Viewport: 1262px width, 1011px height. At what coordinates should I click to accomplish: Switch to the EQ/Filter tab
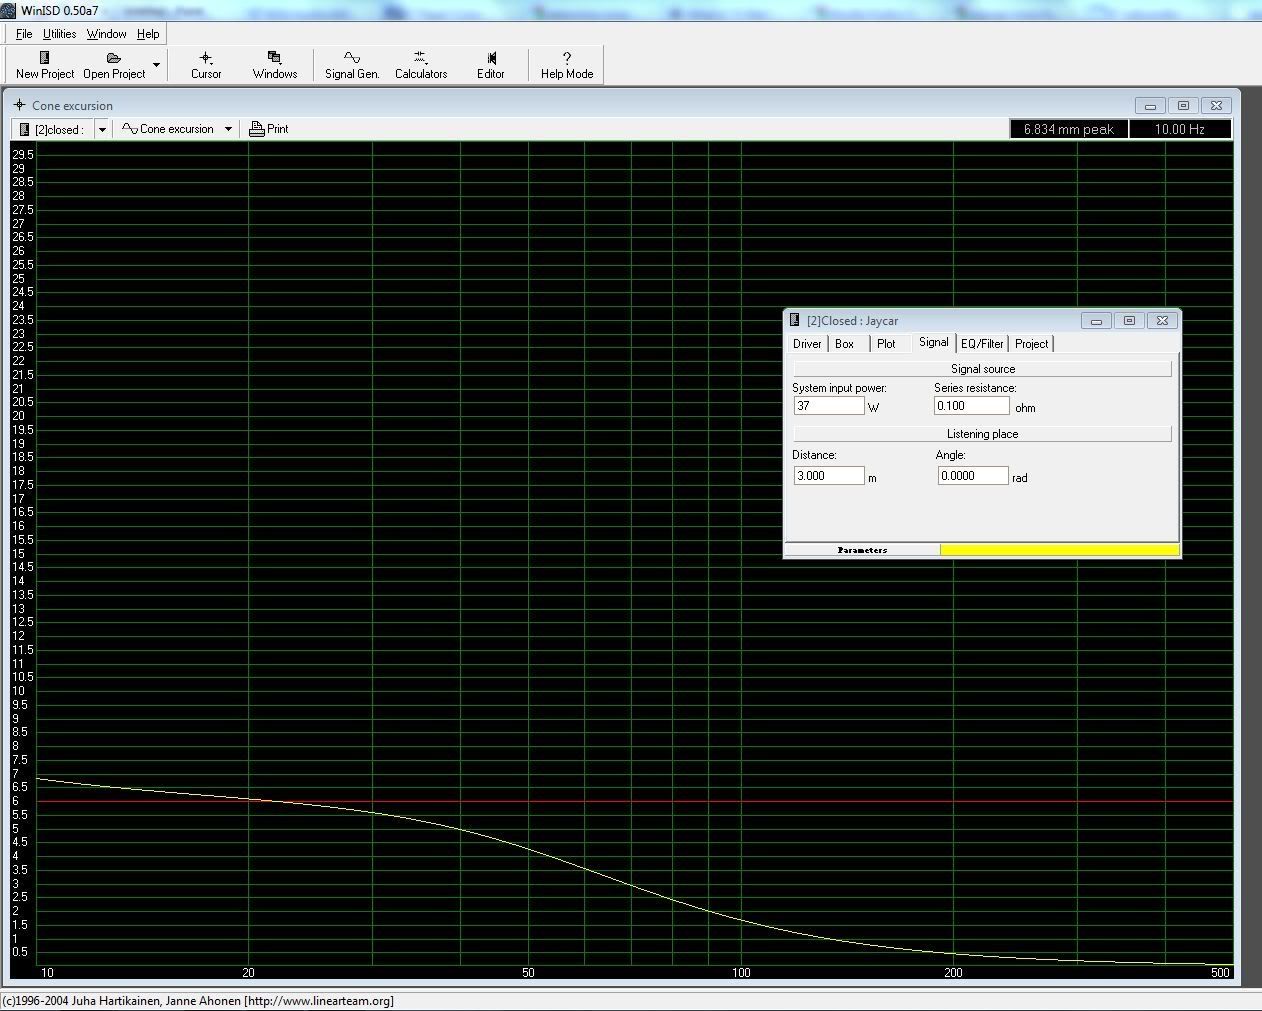click(x=982, y=344)
